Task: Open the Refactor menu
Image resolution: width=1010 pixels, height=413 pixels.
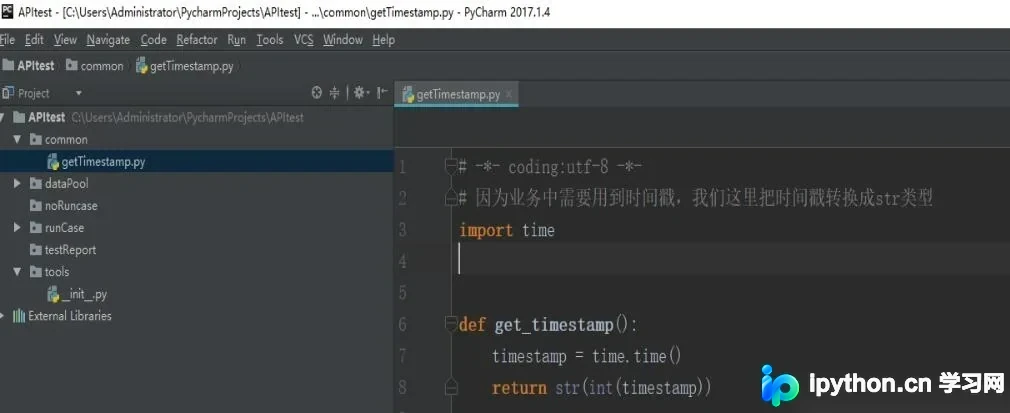Action: pos(196,40)
